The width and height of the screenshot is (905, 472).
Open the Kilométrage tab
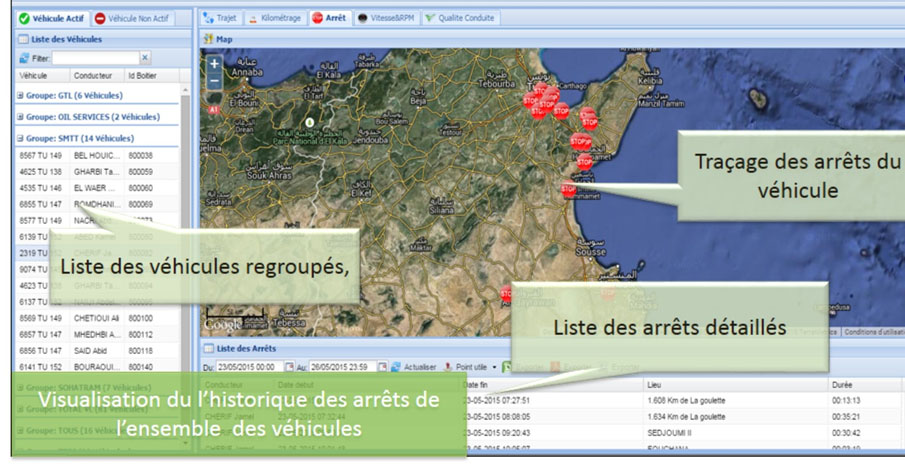(274, 18)
